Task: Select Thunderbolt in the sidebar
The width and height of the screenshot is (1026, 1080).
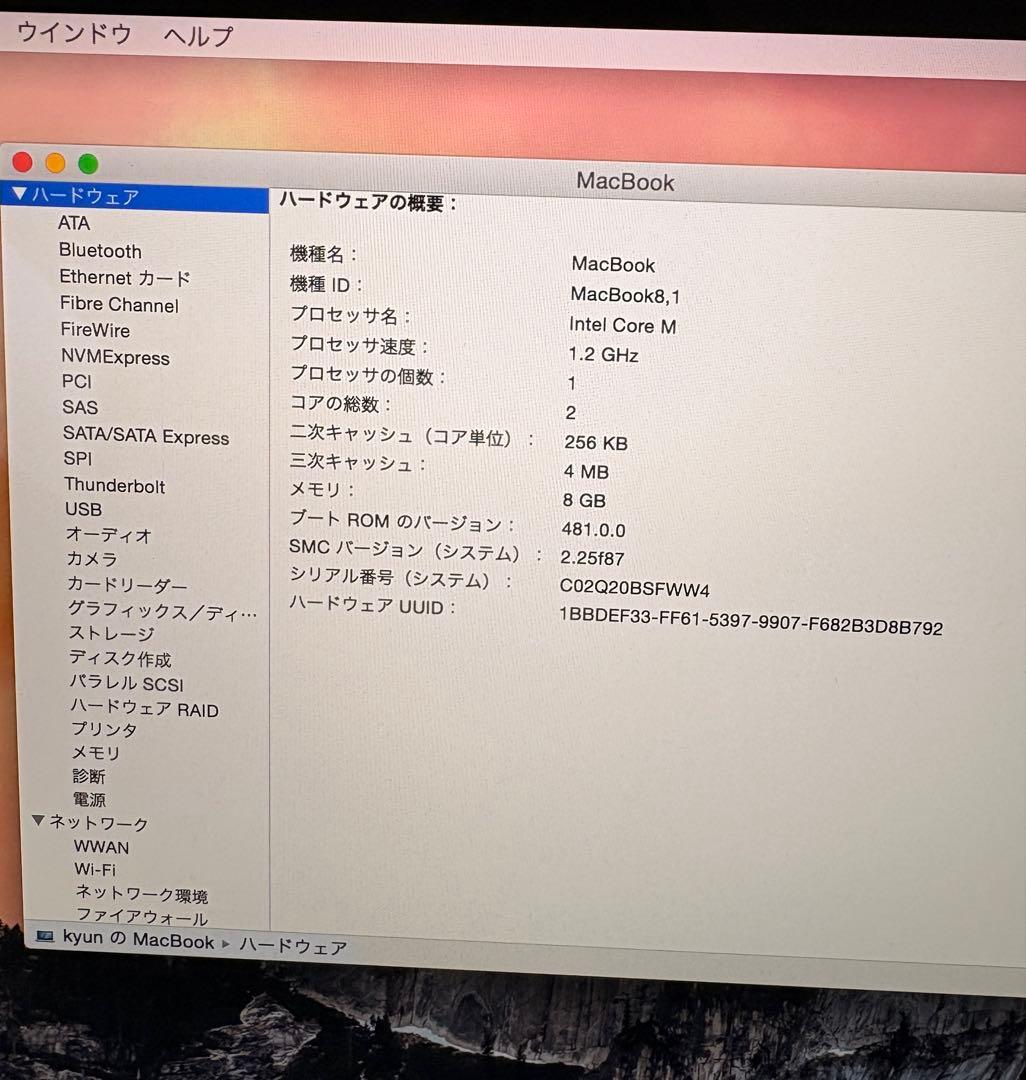Action: pyautogui.click(x=114, y=486)
